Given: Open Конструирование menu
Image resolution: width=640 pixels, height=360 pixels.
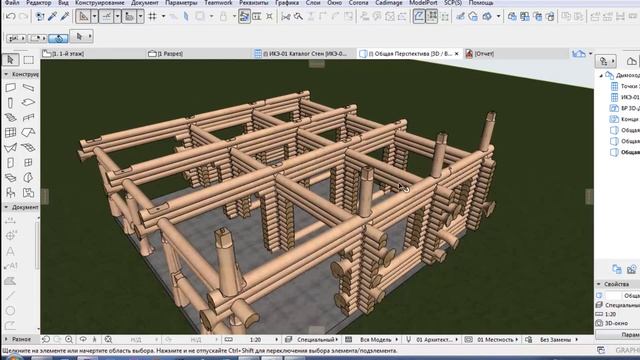Looking at the screenshot, I should [100, 3].
